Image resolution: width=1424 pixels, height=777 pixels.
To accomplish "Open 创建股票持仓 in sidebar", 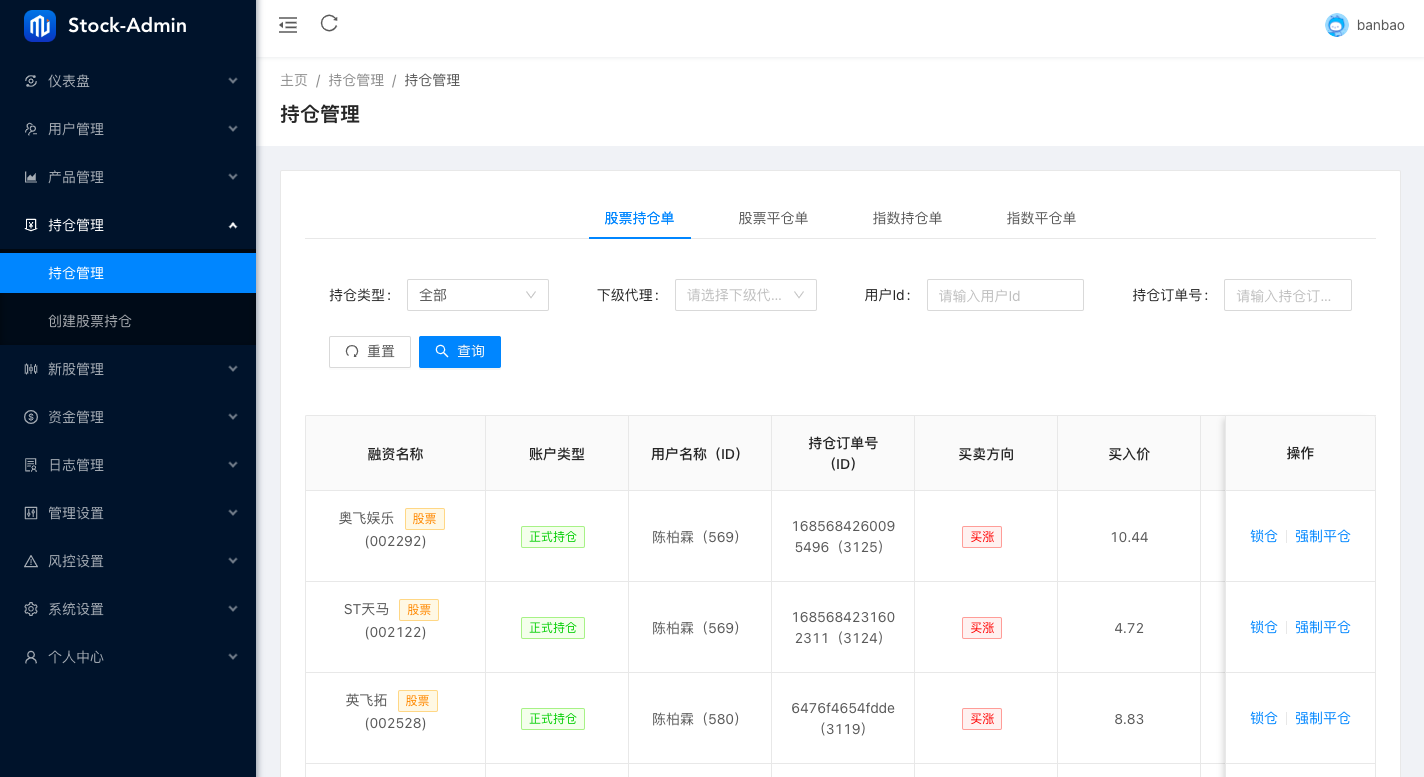I will click(x=90, y=321).
